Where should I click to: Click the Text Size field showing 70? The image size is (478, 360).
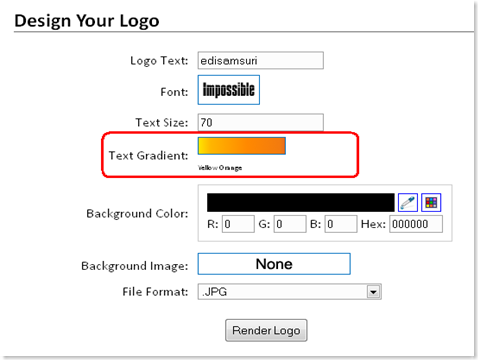coord(260,122)
